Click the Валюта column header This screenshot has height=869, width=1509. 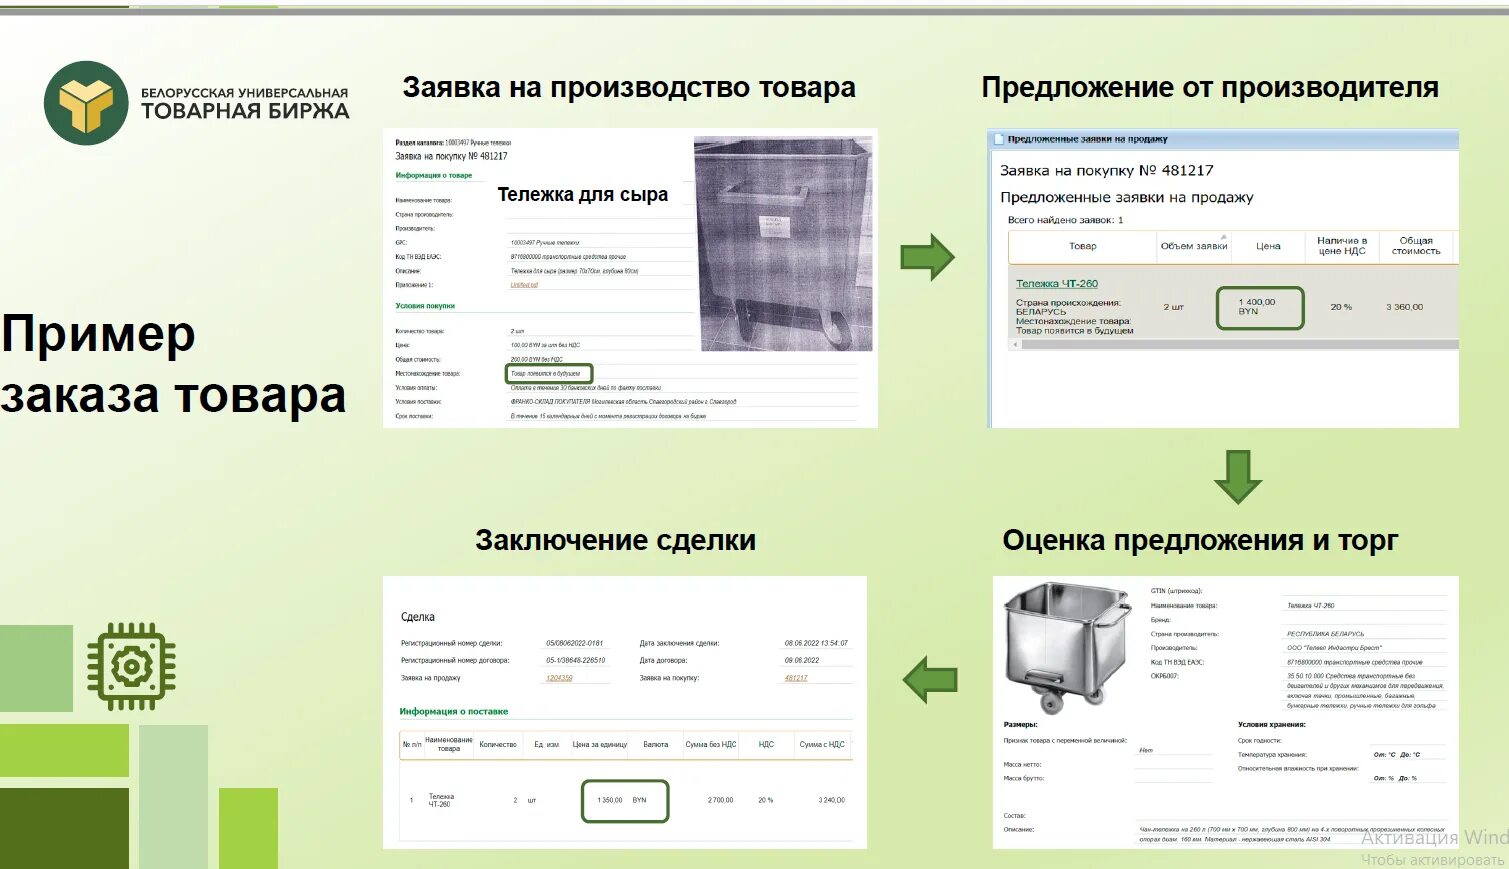pos(656,744)
